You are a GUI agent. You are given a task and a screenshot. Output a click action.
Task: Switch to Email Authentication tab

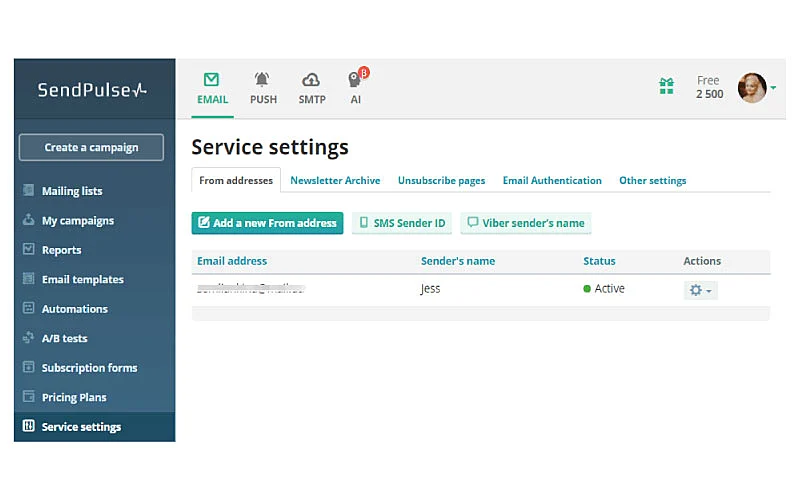[x=552, y=181]
